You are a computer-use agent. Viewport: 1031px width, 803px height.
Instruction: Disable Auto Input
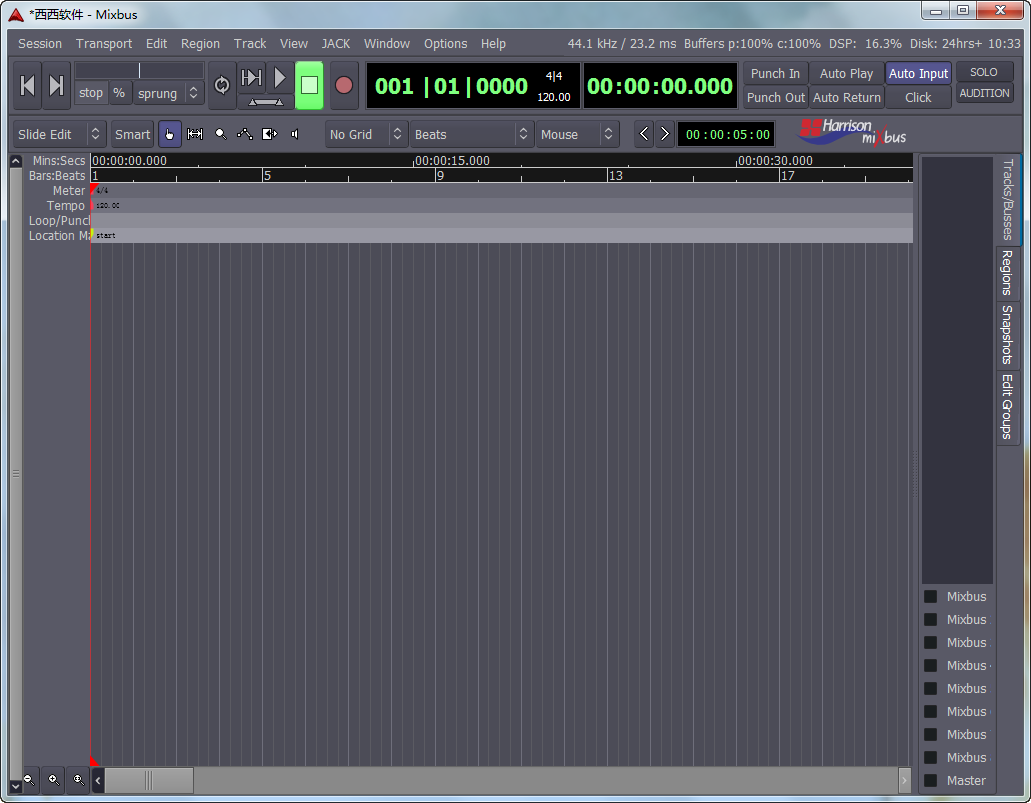pyautogui.click(x=918, y=74)
